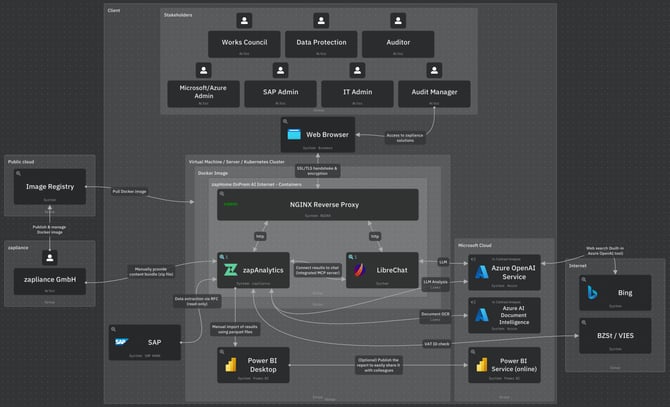Click the person icon above zapliance GmbH

tap(50, 258)
